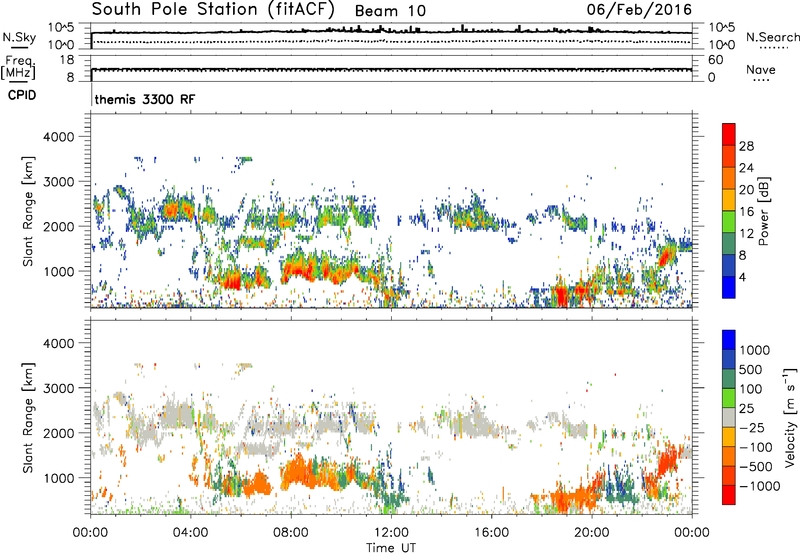The width and height of the screenshot is (800, 554).
Task: Click the "08:00" time axis tick label
Action: point(291,533)
